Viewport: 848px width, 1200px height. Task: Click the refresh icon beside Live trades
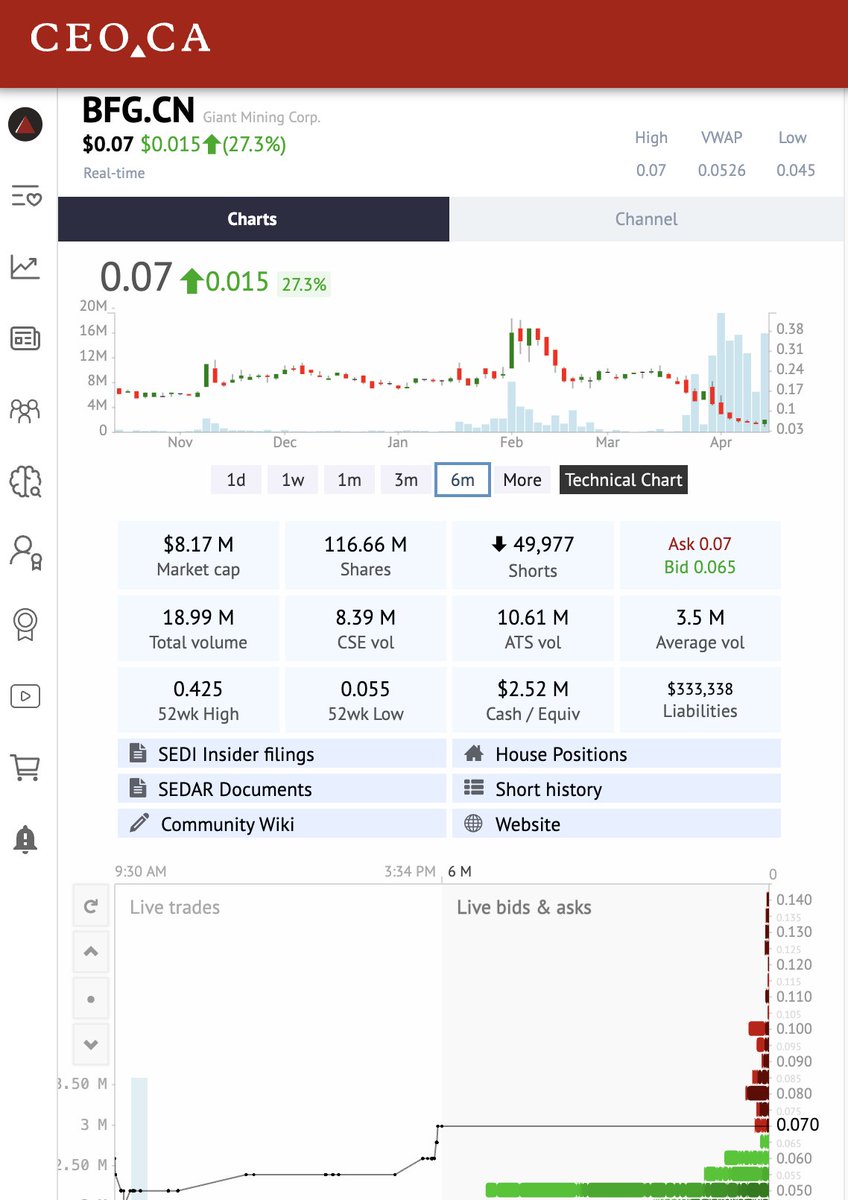91,906
